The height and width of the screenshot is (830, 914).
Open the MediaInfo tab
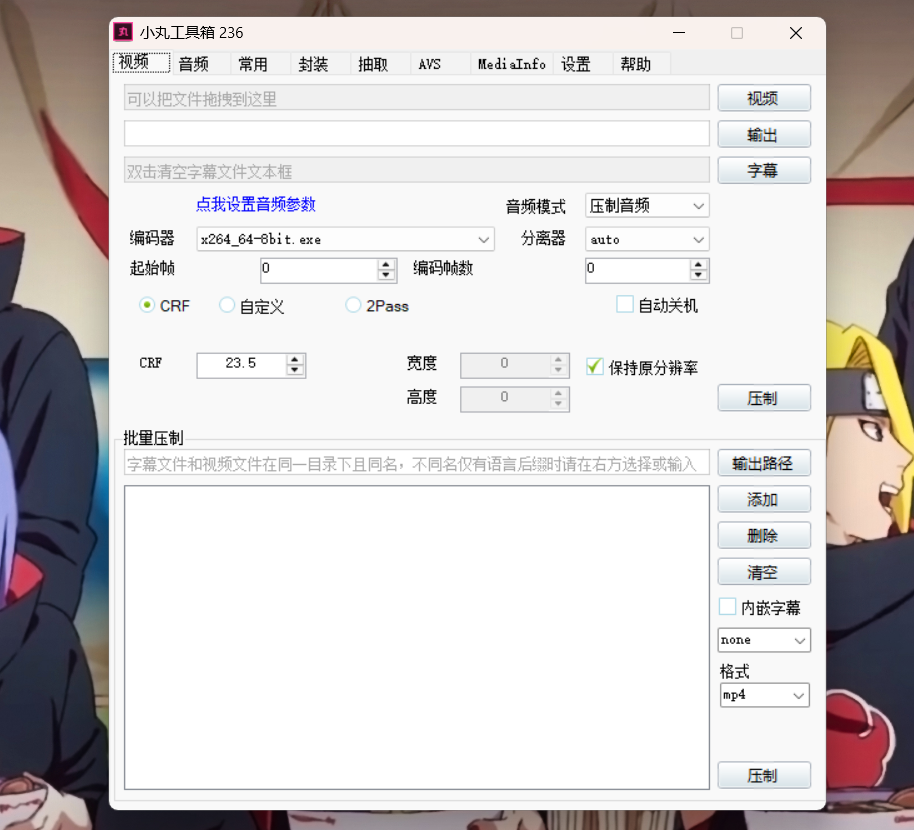pyautogui.click(x=512, y=64)
